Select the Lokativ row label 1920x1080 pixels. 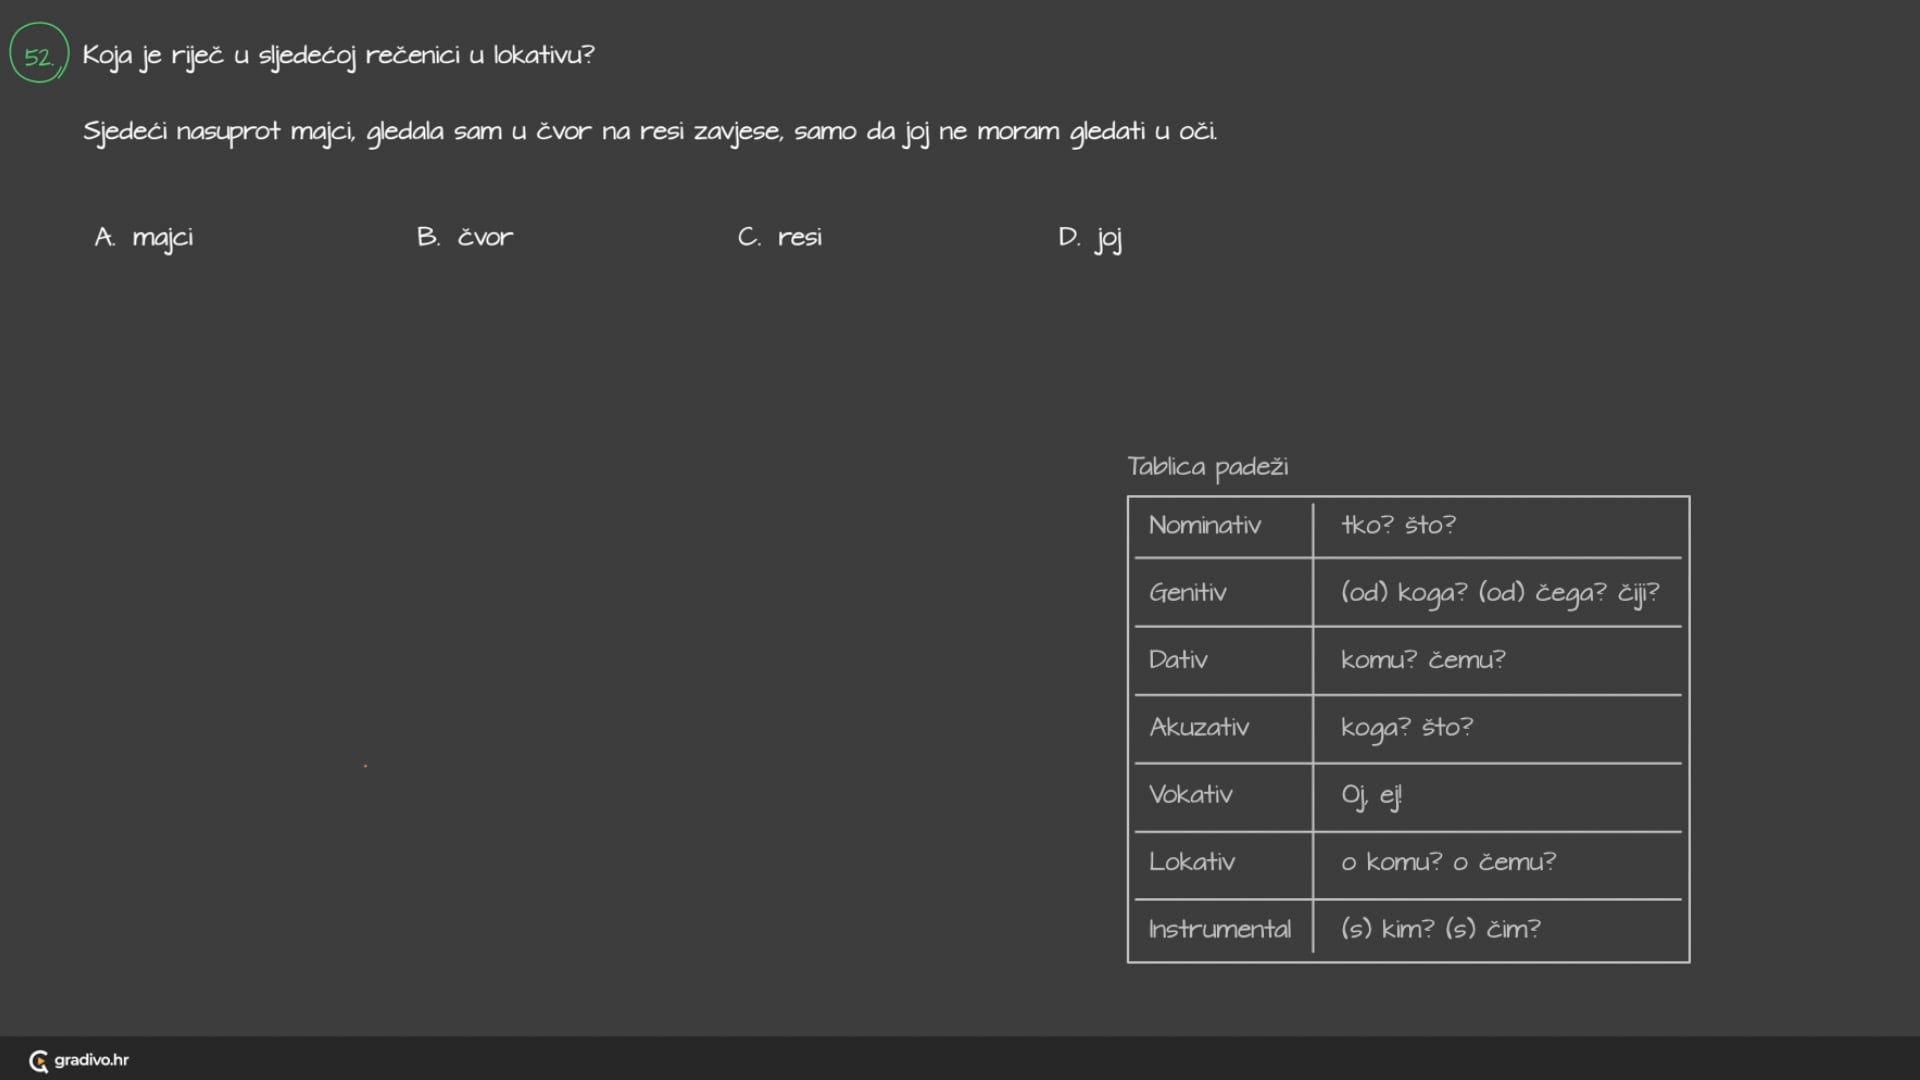[1192, 862]
